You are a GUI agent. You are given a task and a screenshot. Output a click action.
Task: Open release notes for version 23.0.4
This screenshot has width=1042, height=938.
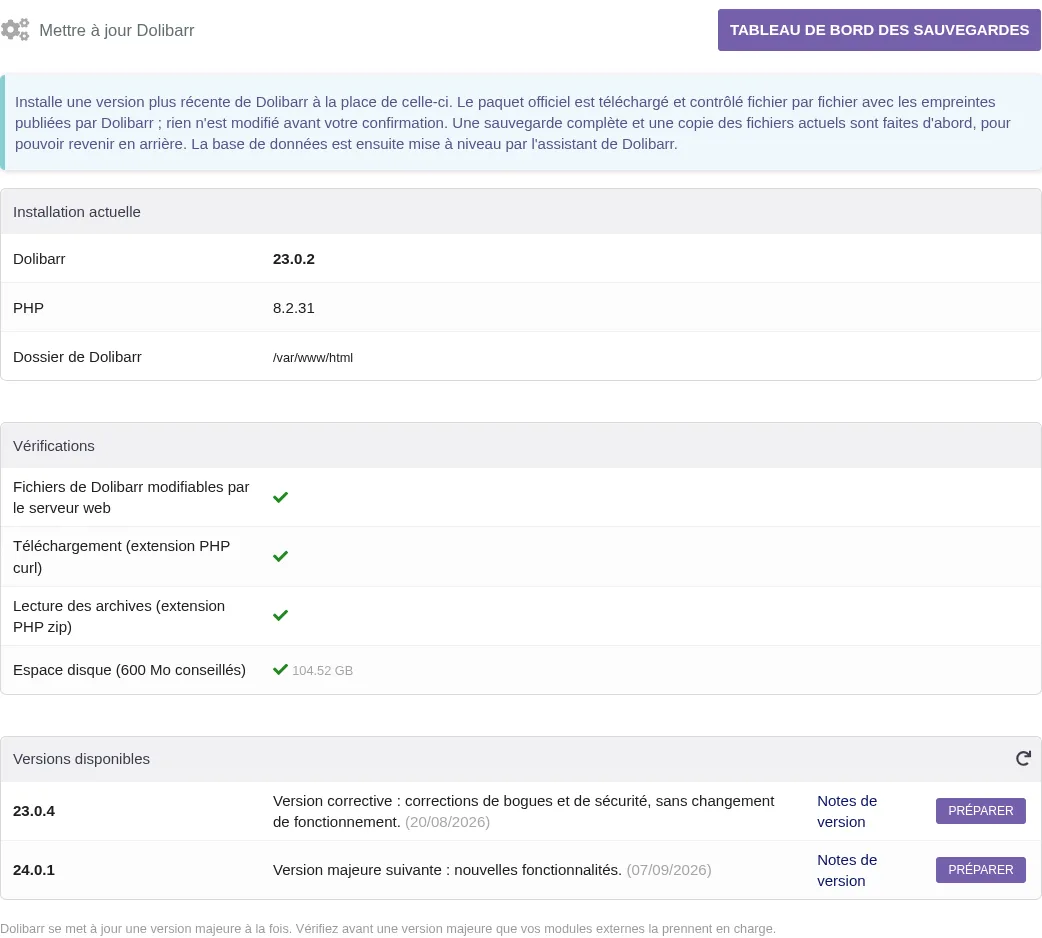point(847,811)
